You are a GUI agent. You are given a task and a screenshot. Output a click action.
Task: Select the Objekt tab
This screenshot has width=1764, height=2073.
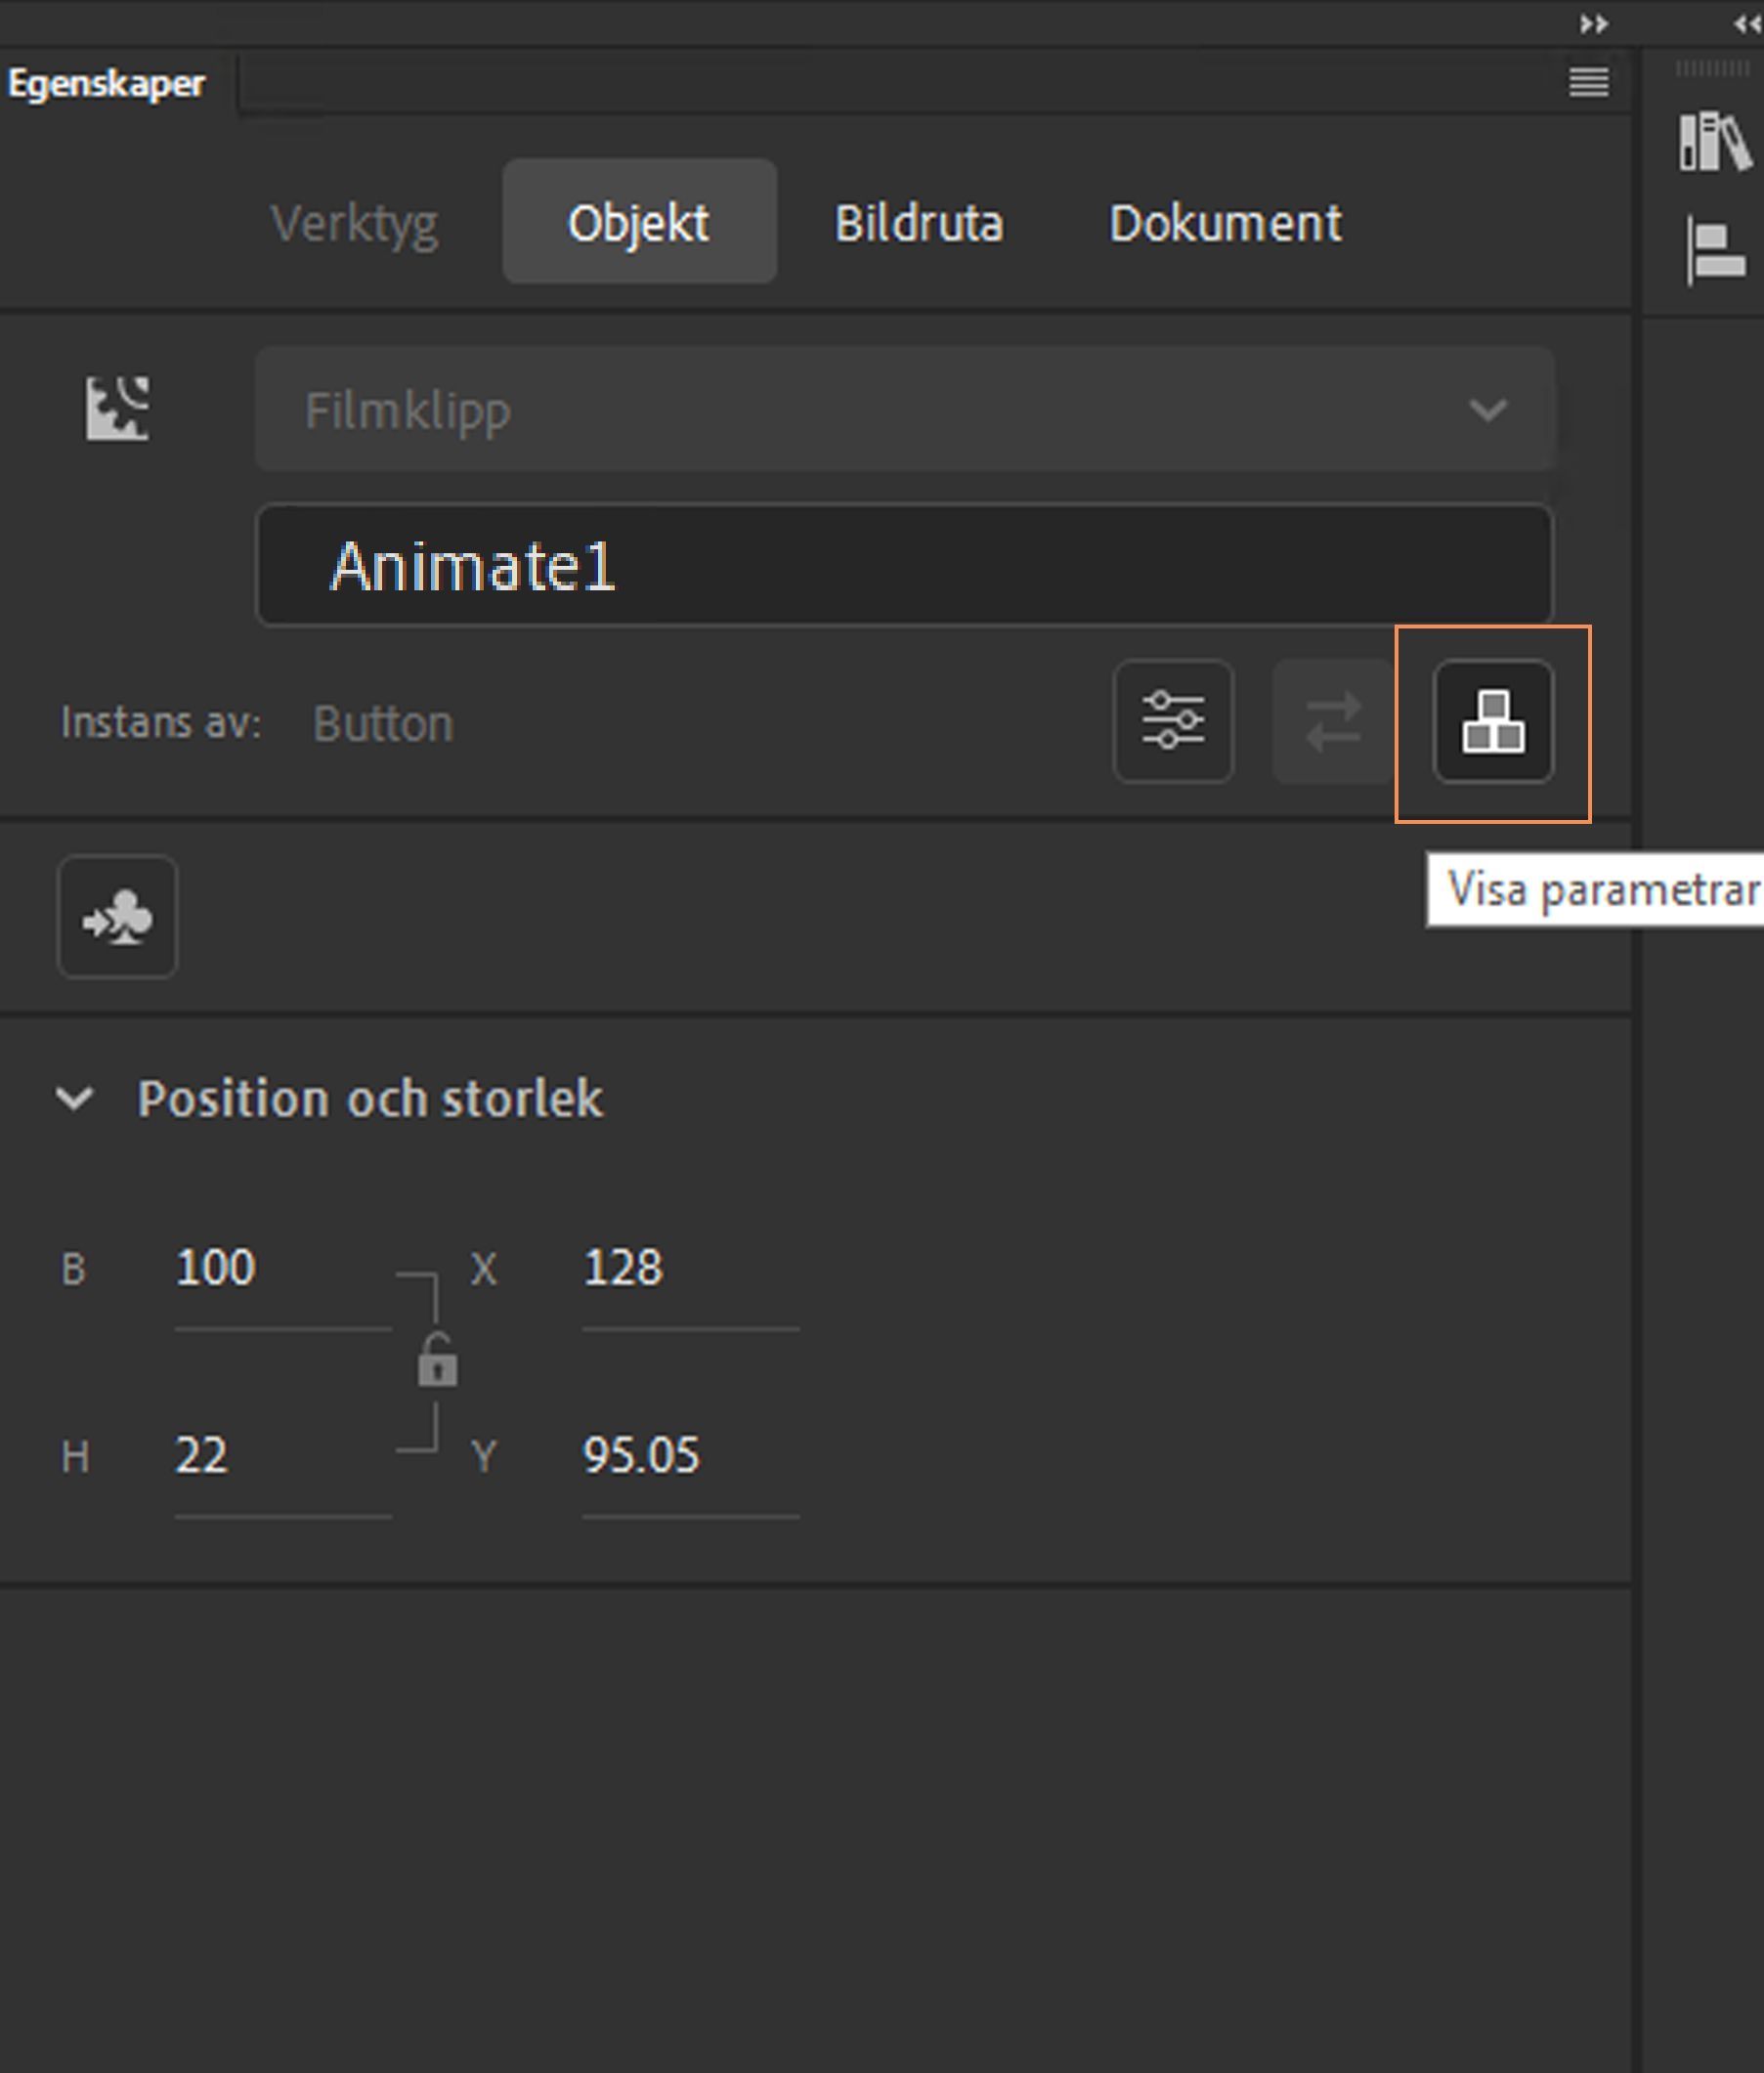(639, 222)
